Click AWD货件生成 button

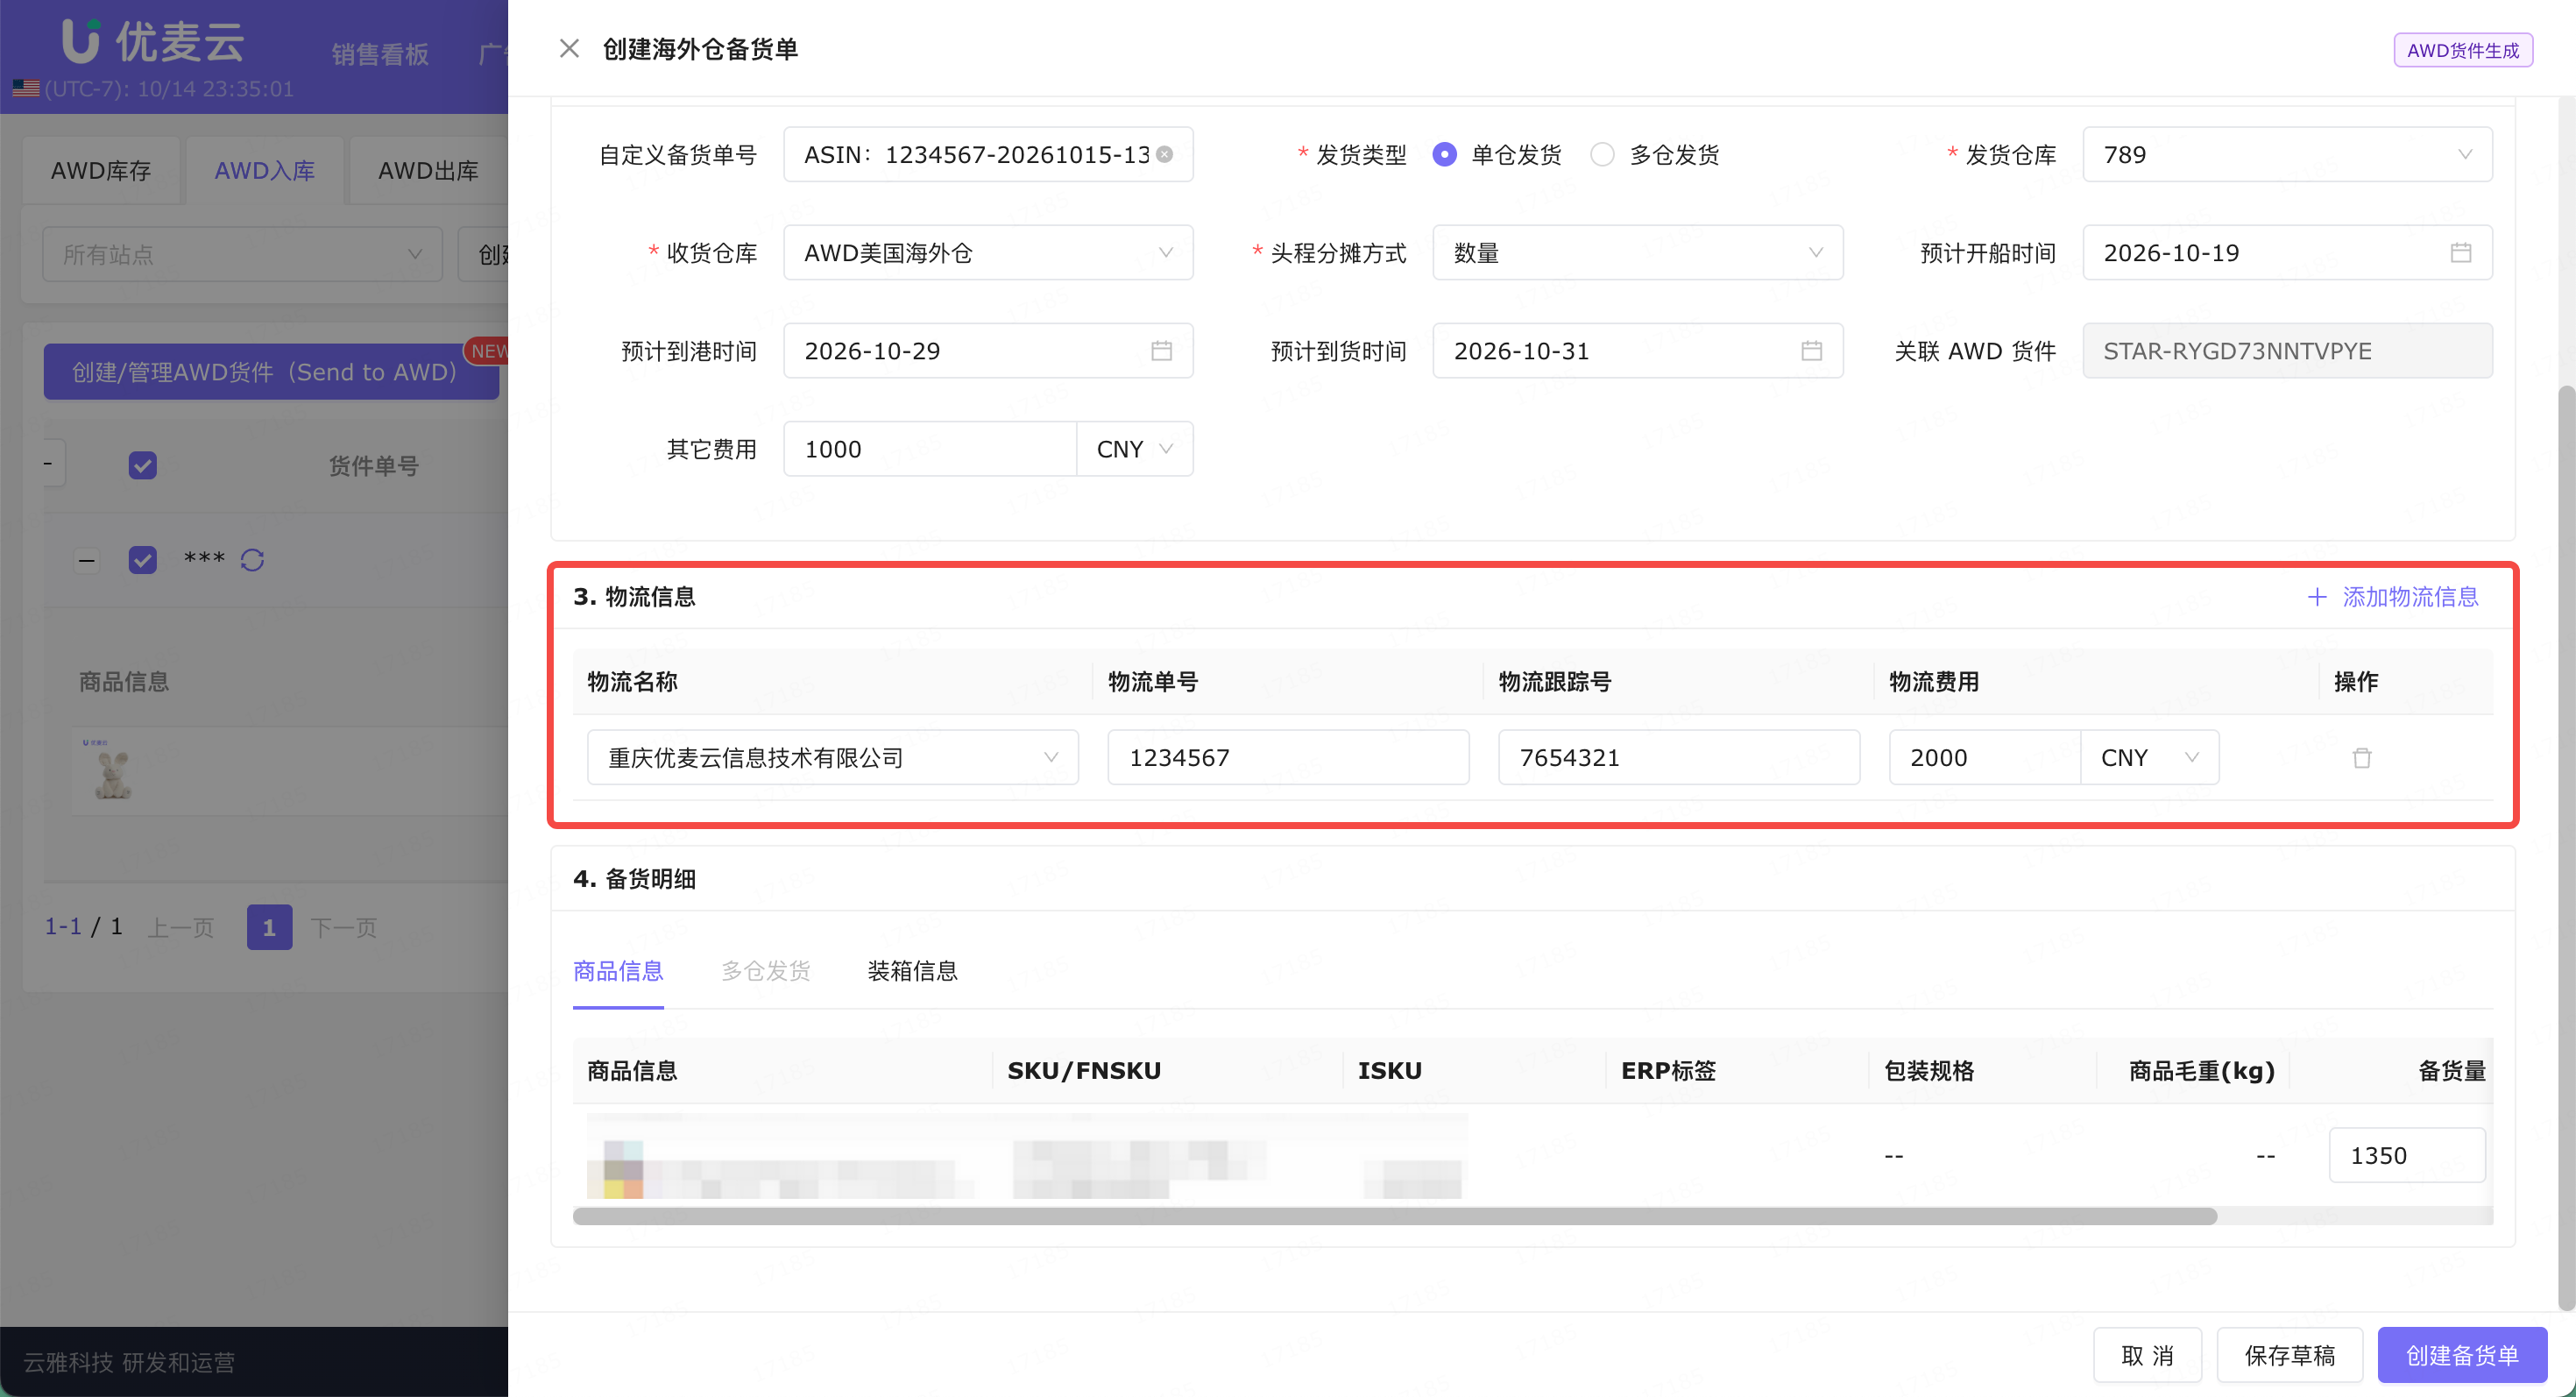[x=2462, y=50]
